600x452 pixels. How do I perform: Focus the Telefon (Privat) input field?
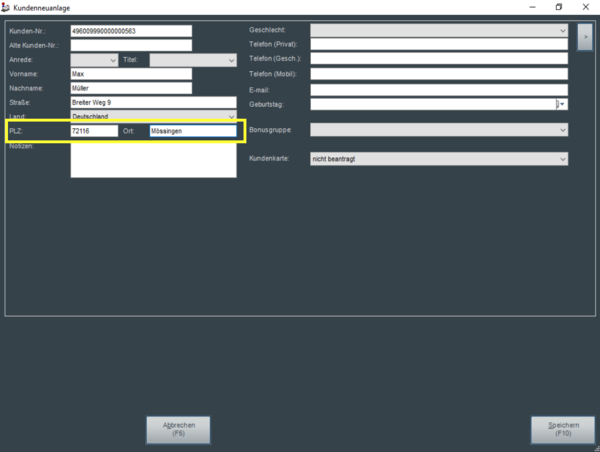438,45
